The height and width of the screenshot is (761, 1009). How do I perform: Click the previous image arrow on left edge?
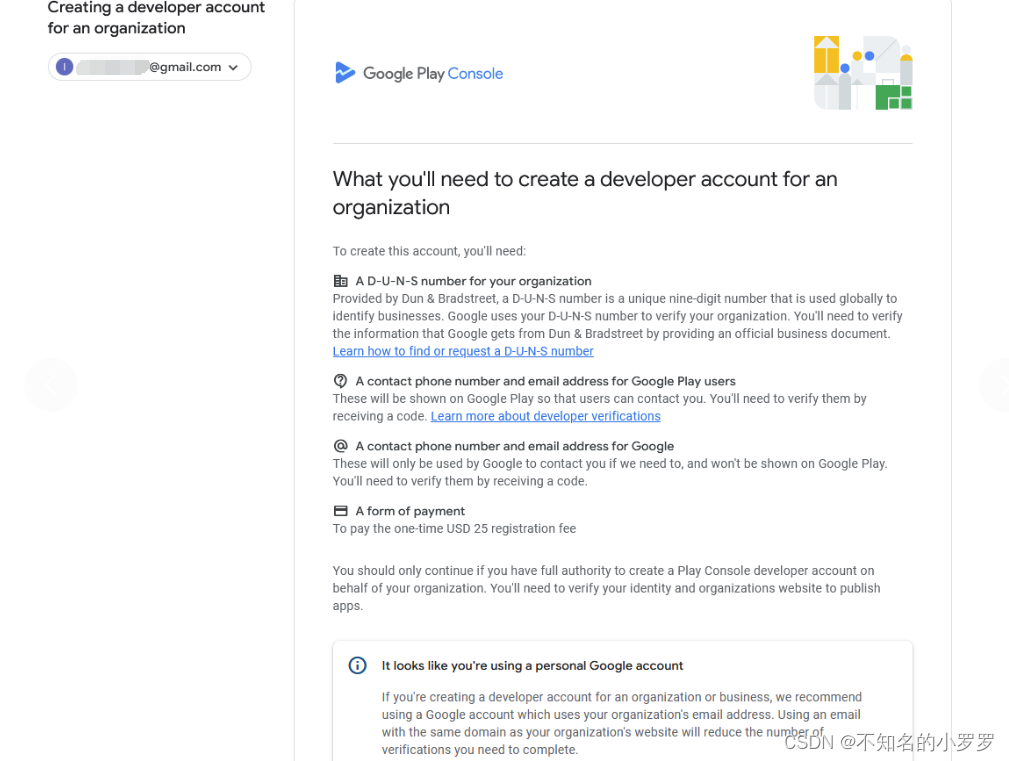pyautogui.click(x=51, y=385)
